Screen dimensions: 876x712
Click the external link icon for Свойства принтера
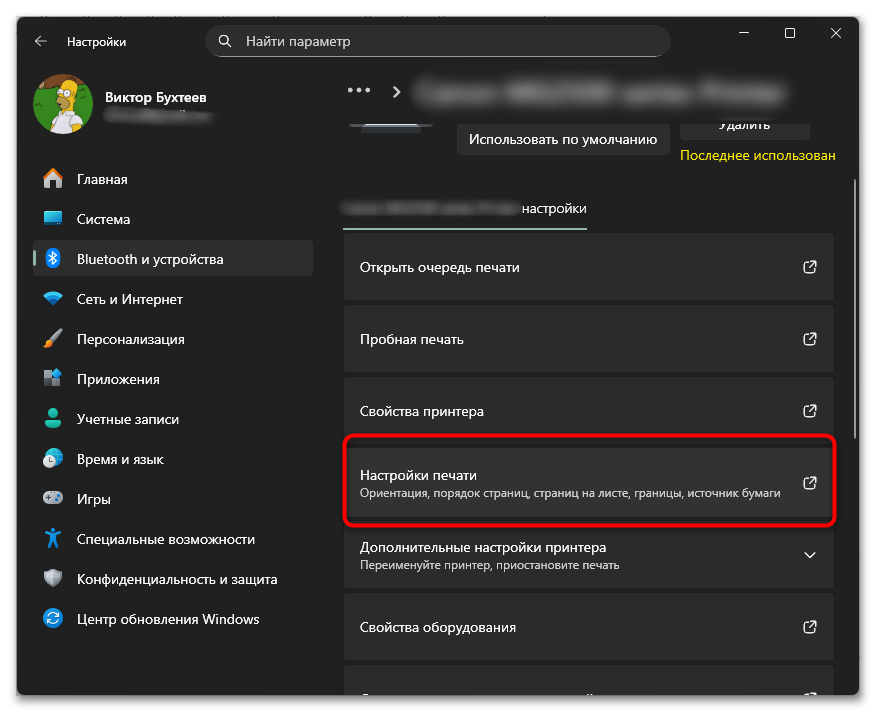pos(809,410)
